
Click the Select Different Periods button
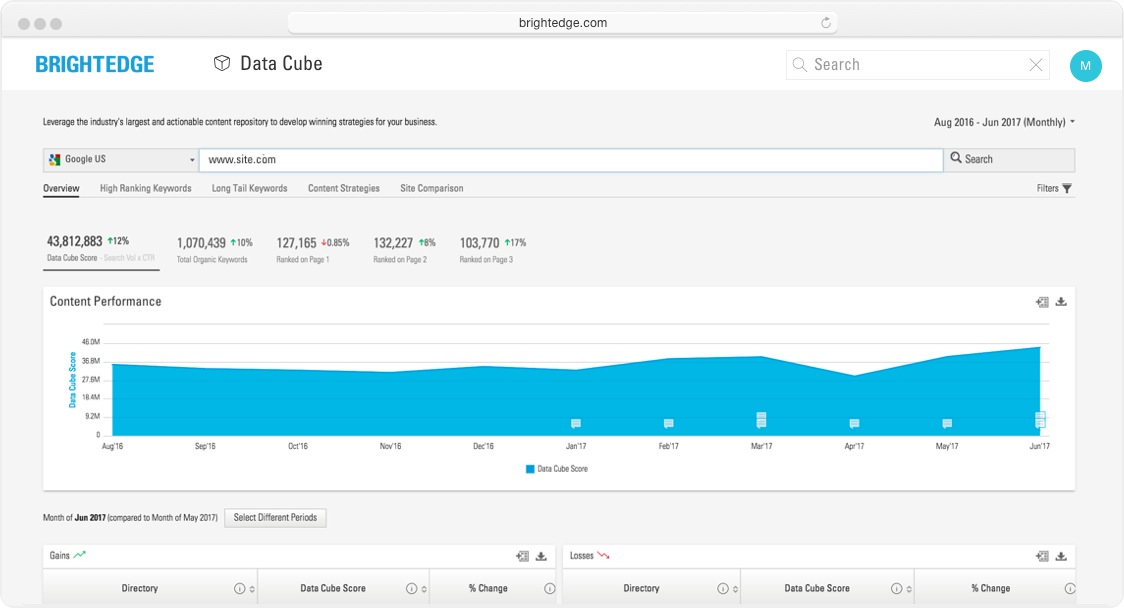[275, 518]
